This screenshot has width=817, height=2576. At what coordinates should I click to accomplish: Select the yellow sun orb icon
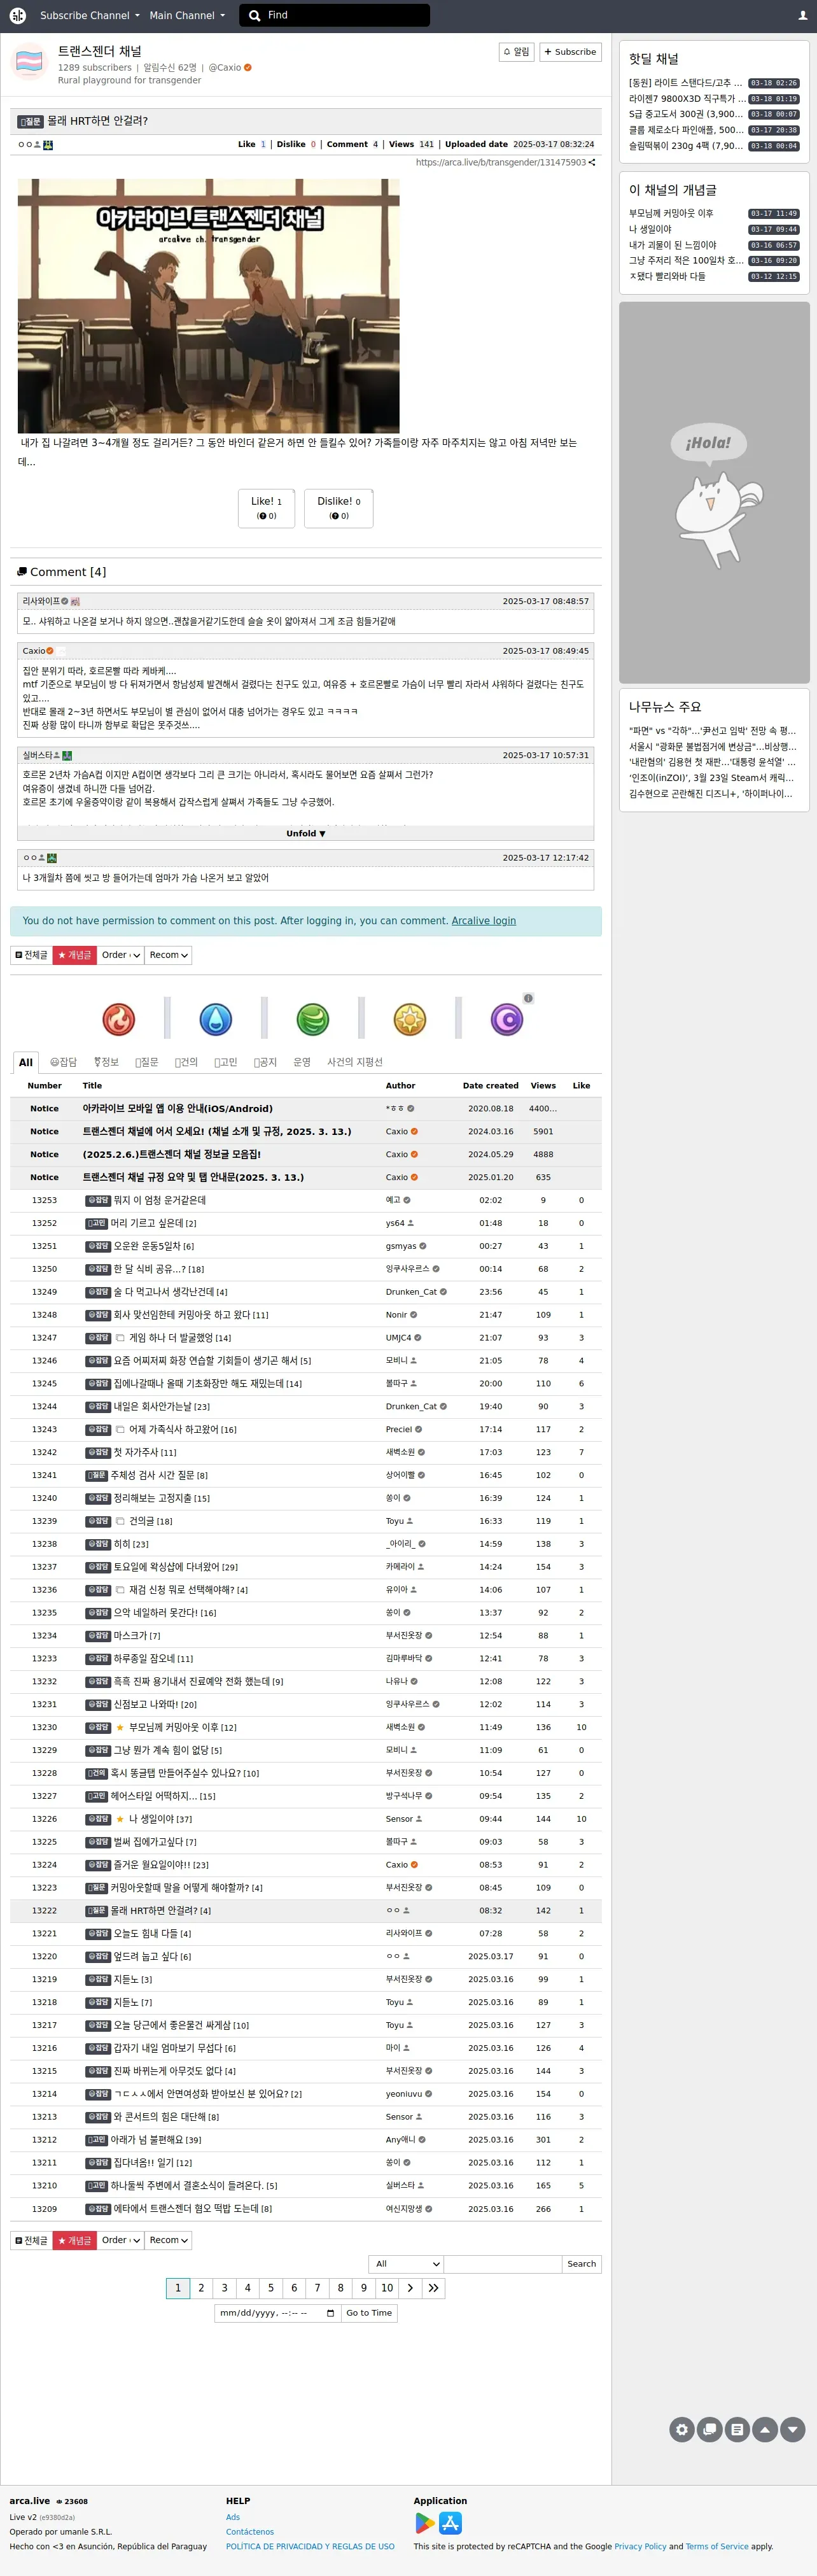410,1019
